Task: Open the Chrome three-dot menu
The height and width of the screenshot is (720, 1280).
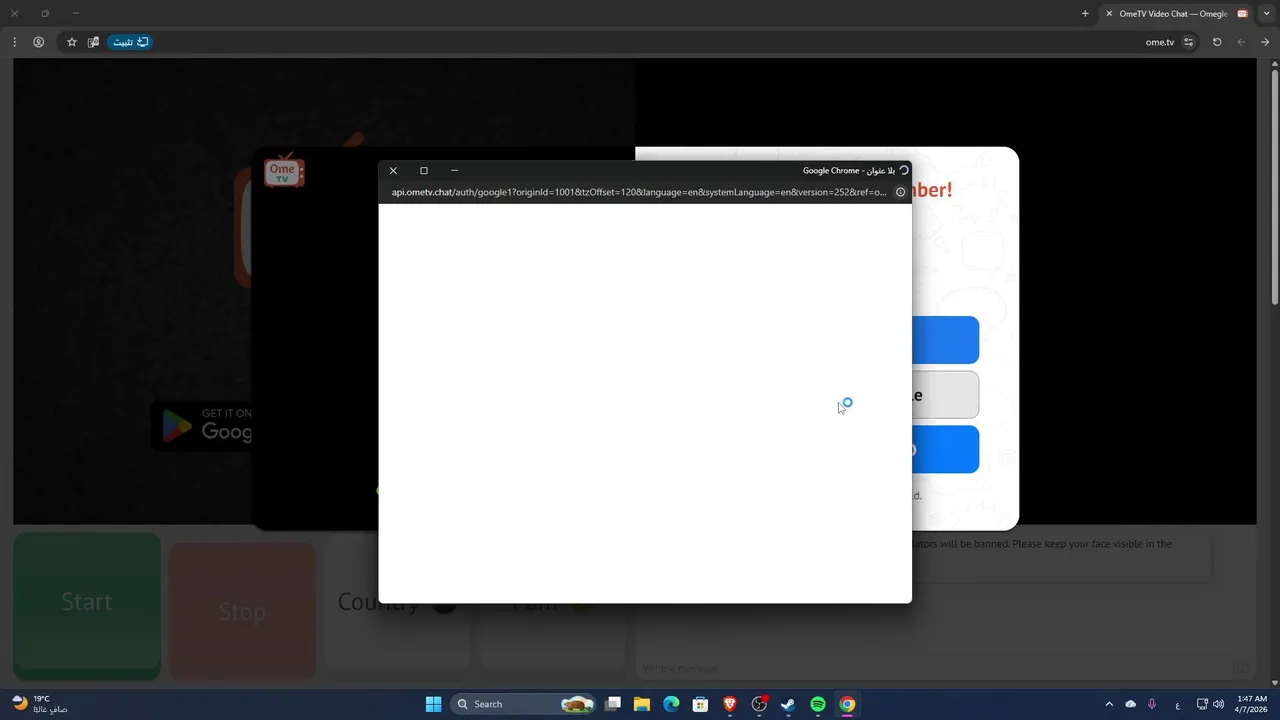Action: [14, 42]
